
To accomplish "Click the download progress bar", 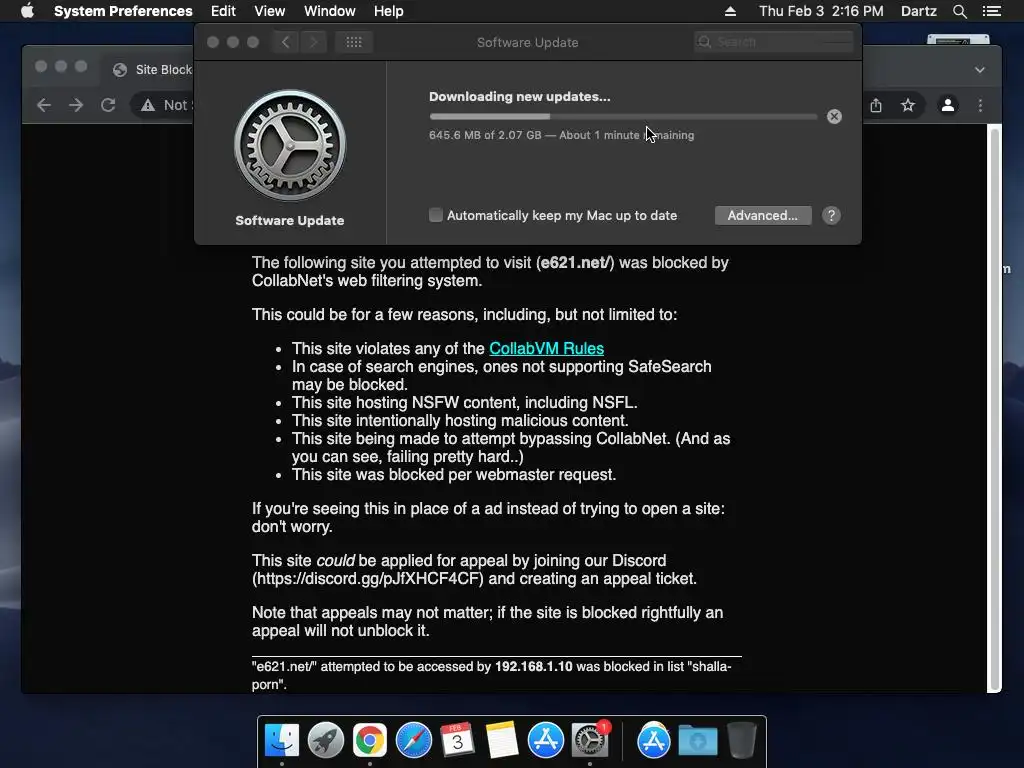I will click(623, 117).
